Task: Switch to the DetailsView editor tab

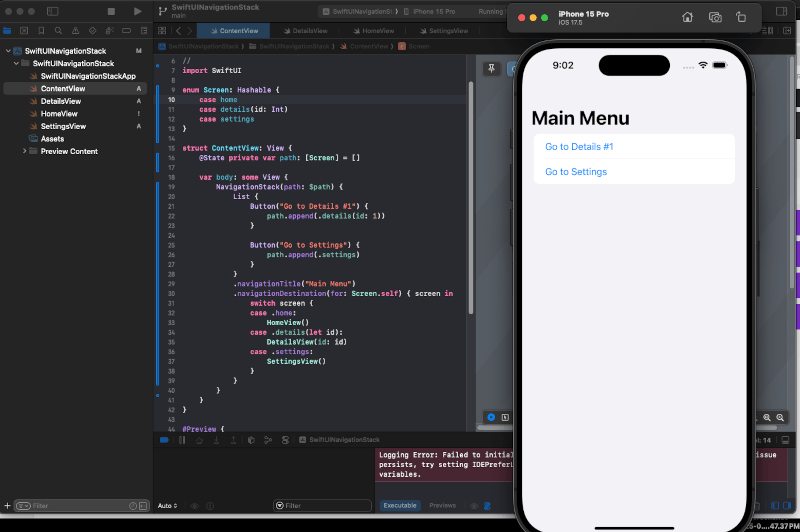Action: (306, 31)
